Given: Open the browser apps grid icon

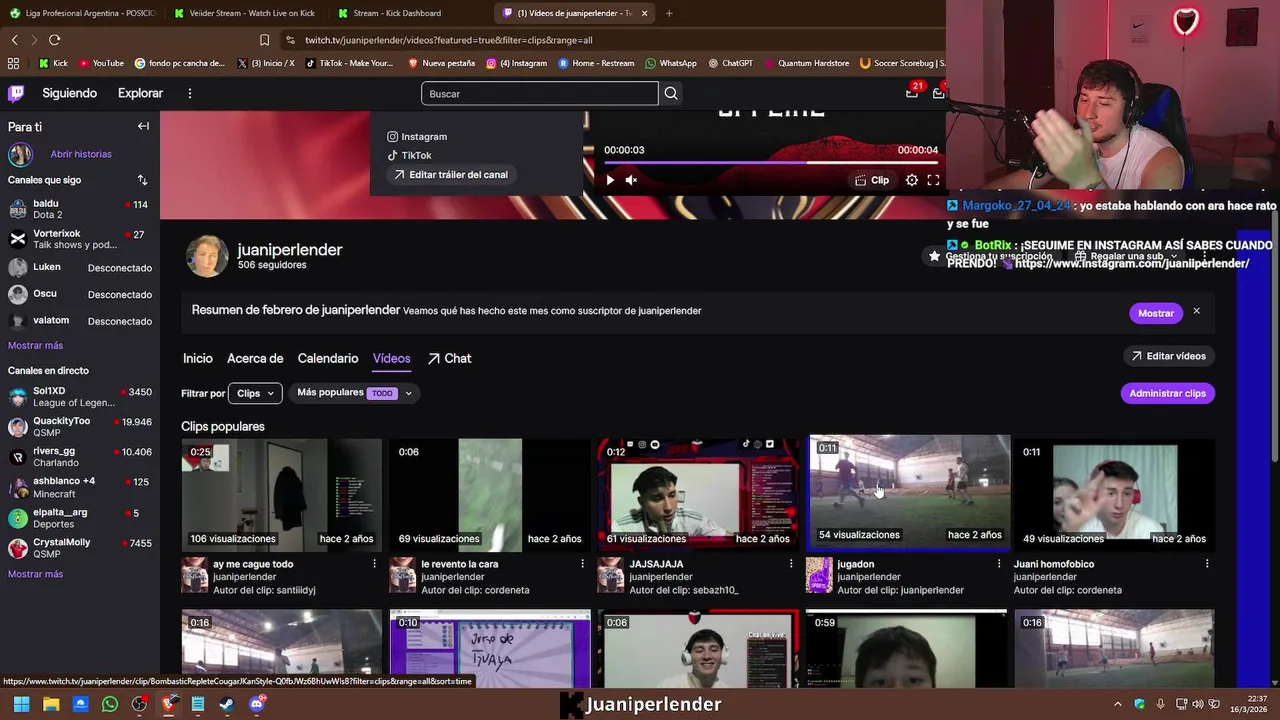Looking at the screenshot, I should pos(13,63).
